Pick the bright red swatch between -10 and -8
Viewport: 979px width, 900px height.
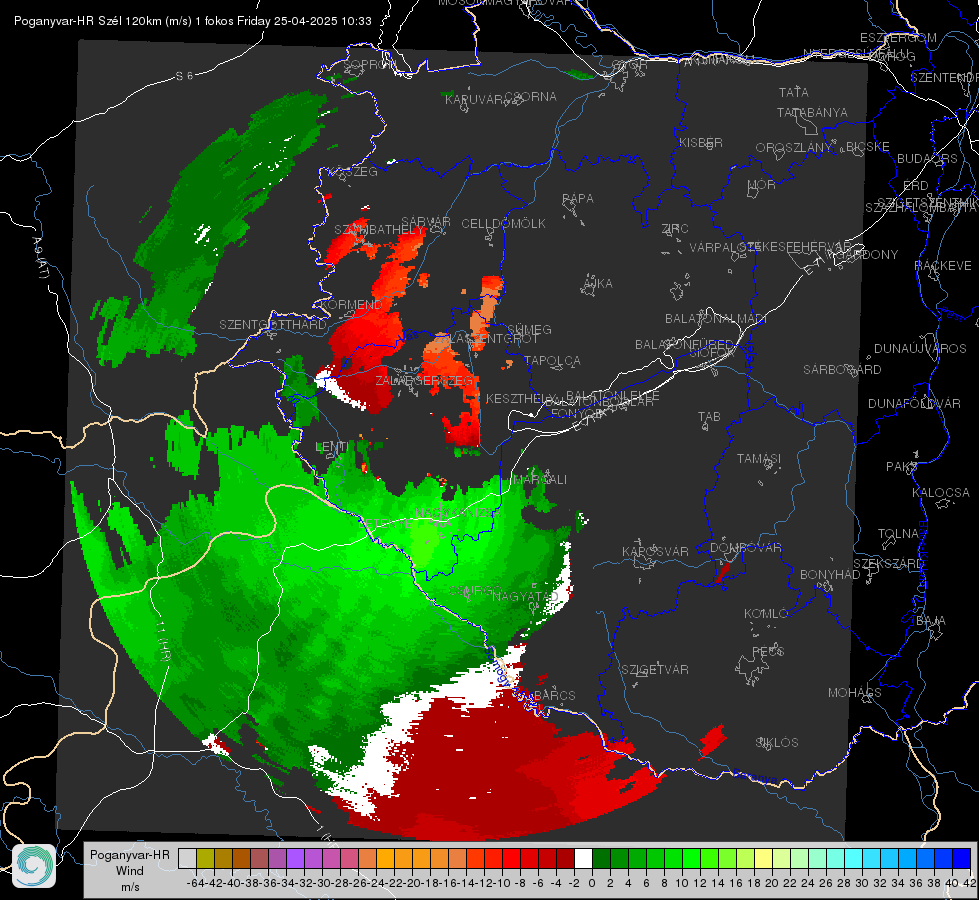(511, 858)
